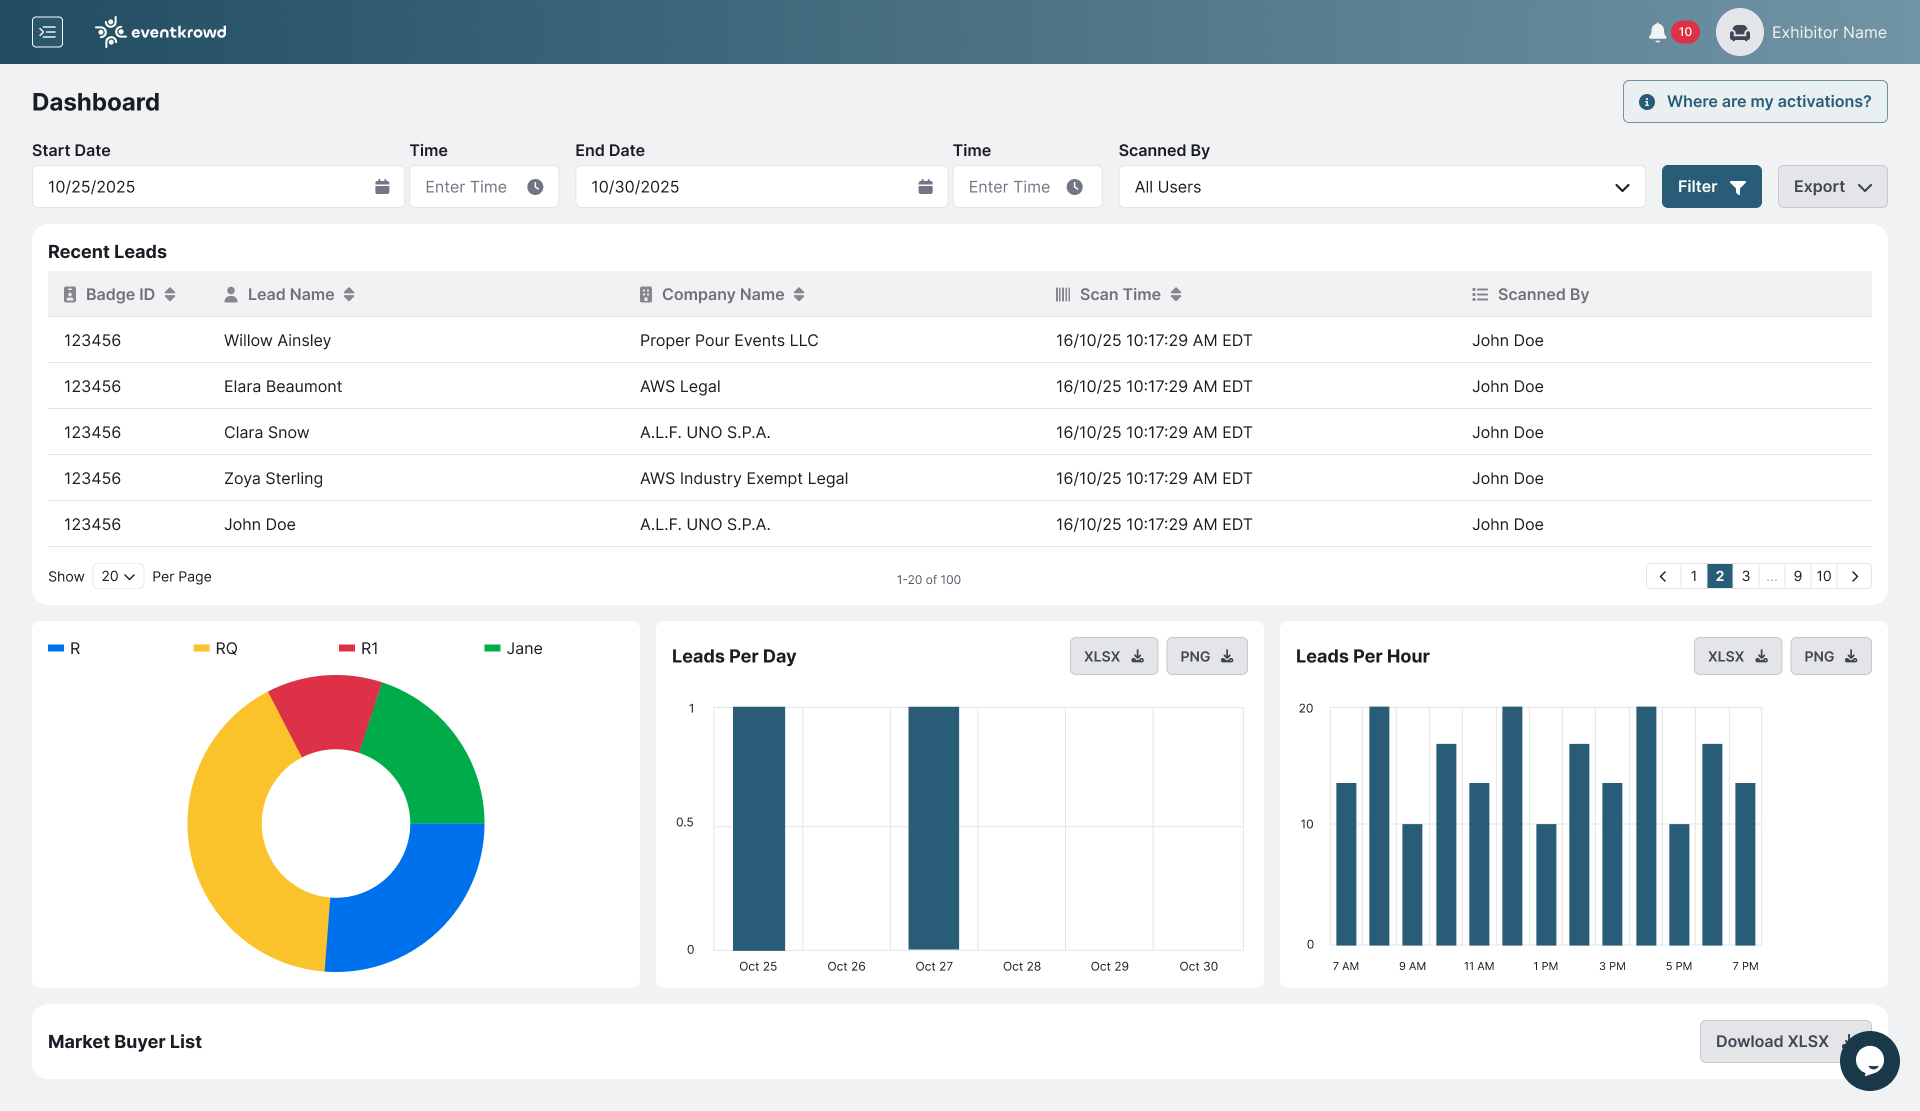This screenshot has height=1111, width=1920.
Task: Click Where are my activations link
Action: click(x=1754, y=102)
